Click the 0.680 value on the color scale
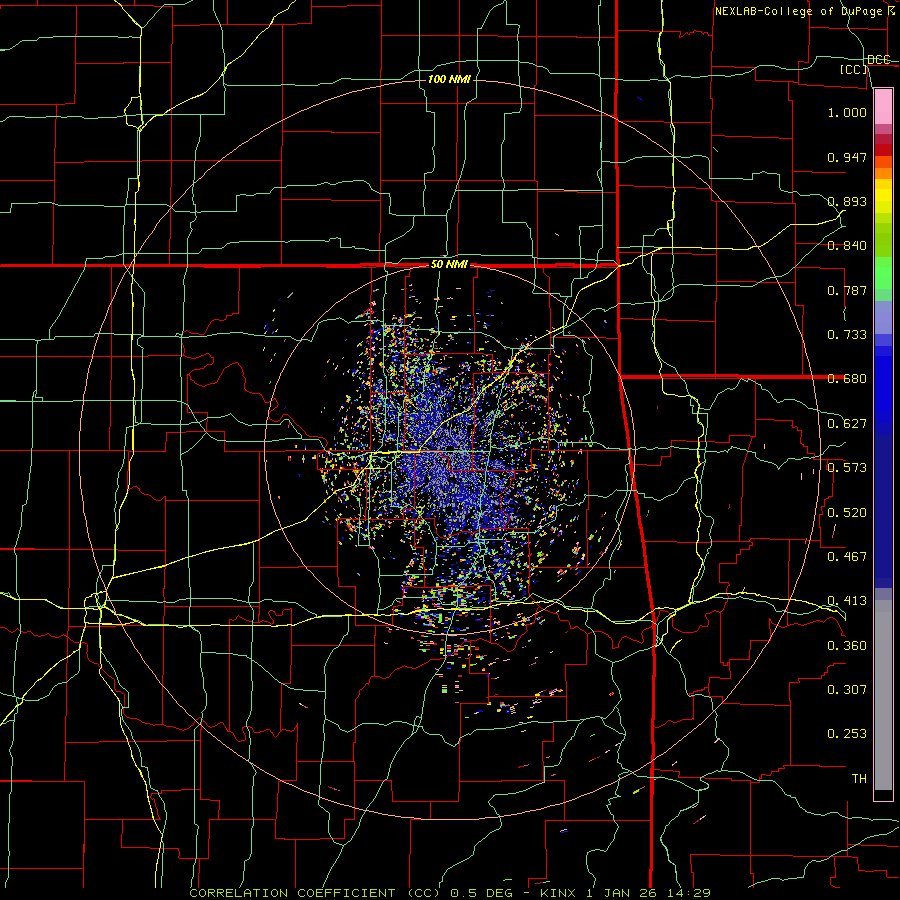 [x=847, y=379]
